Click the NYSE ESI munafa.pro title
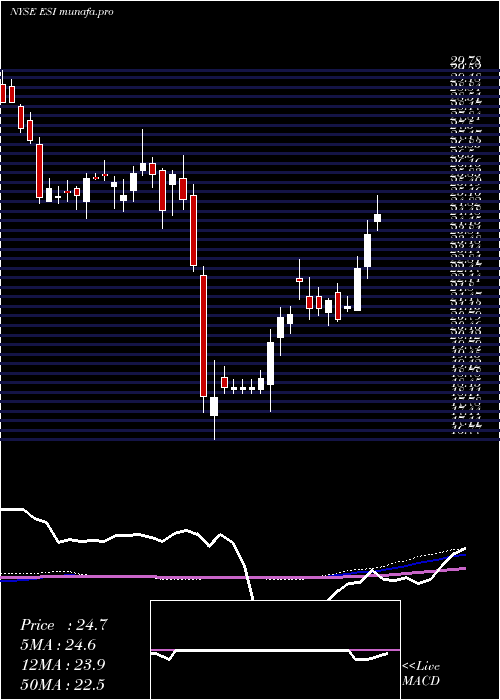 point(61,12)
